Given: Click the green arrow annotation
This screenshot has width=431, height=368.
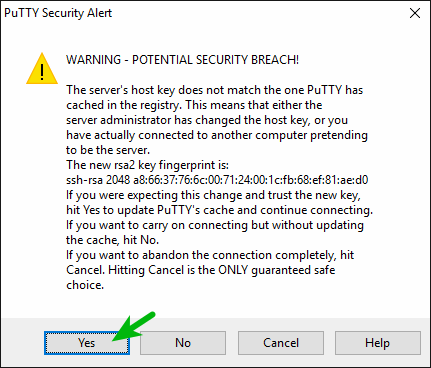Looking at the screenshot, I should click(133, 327).
